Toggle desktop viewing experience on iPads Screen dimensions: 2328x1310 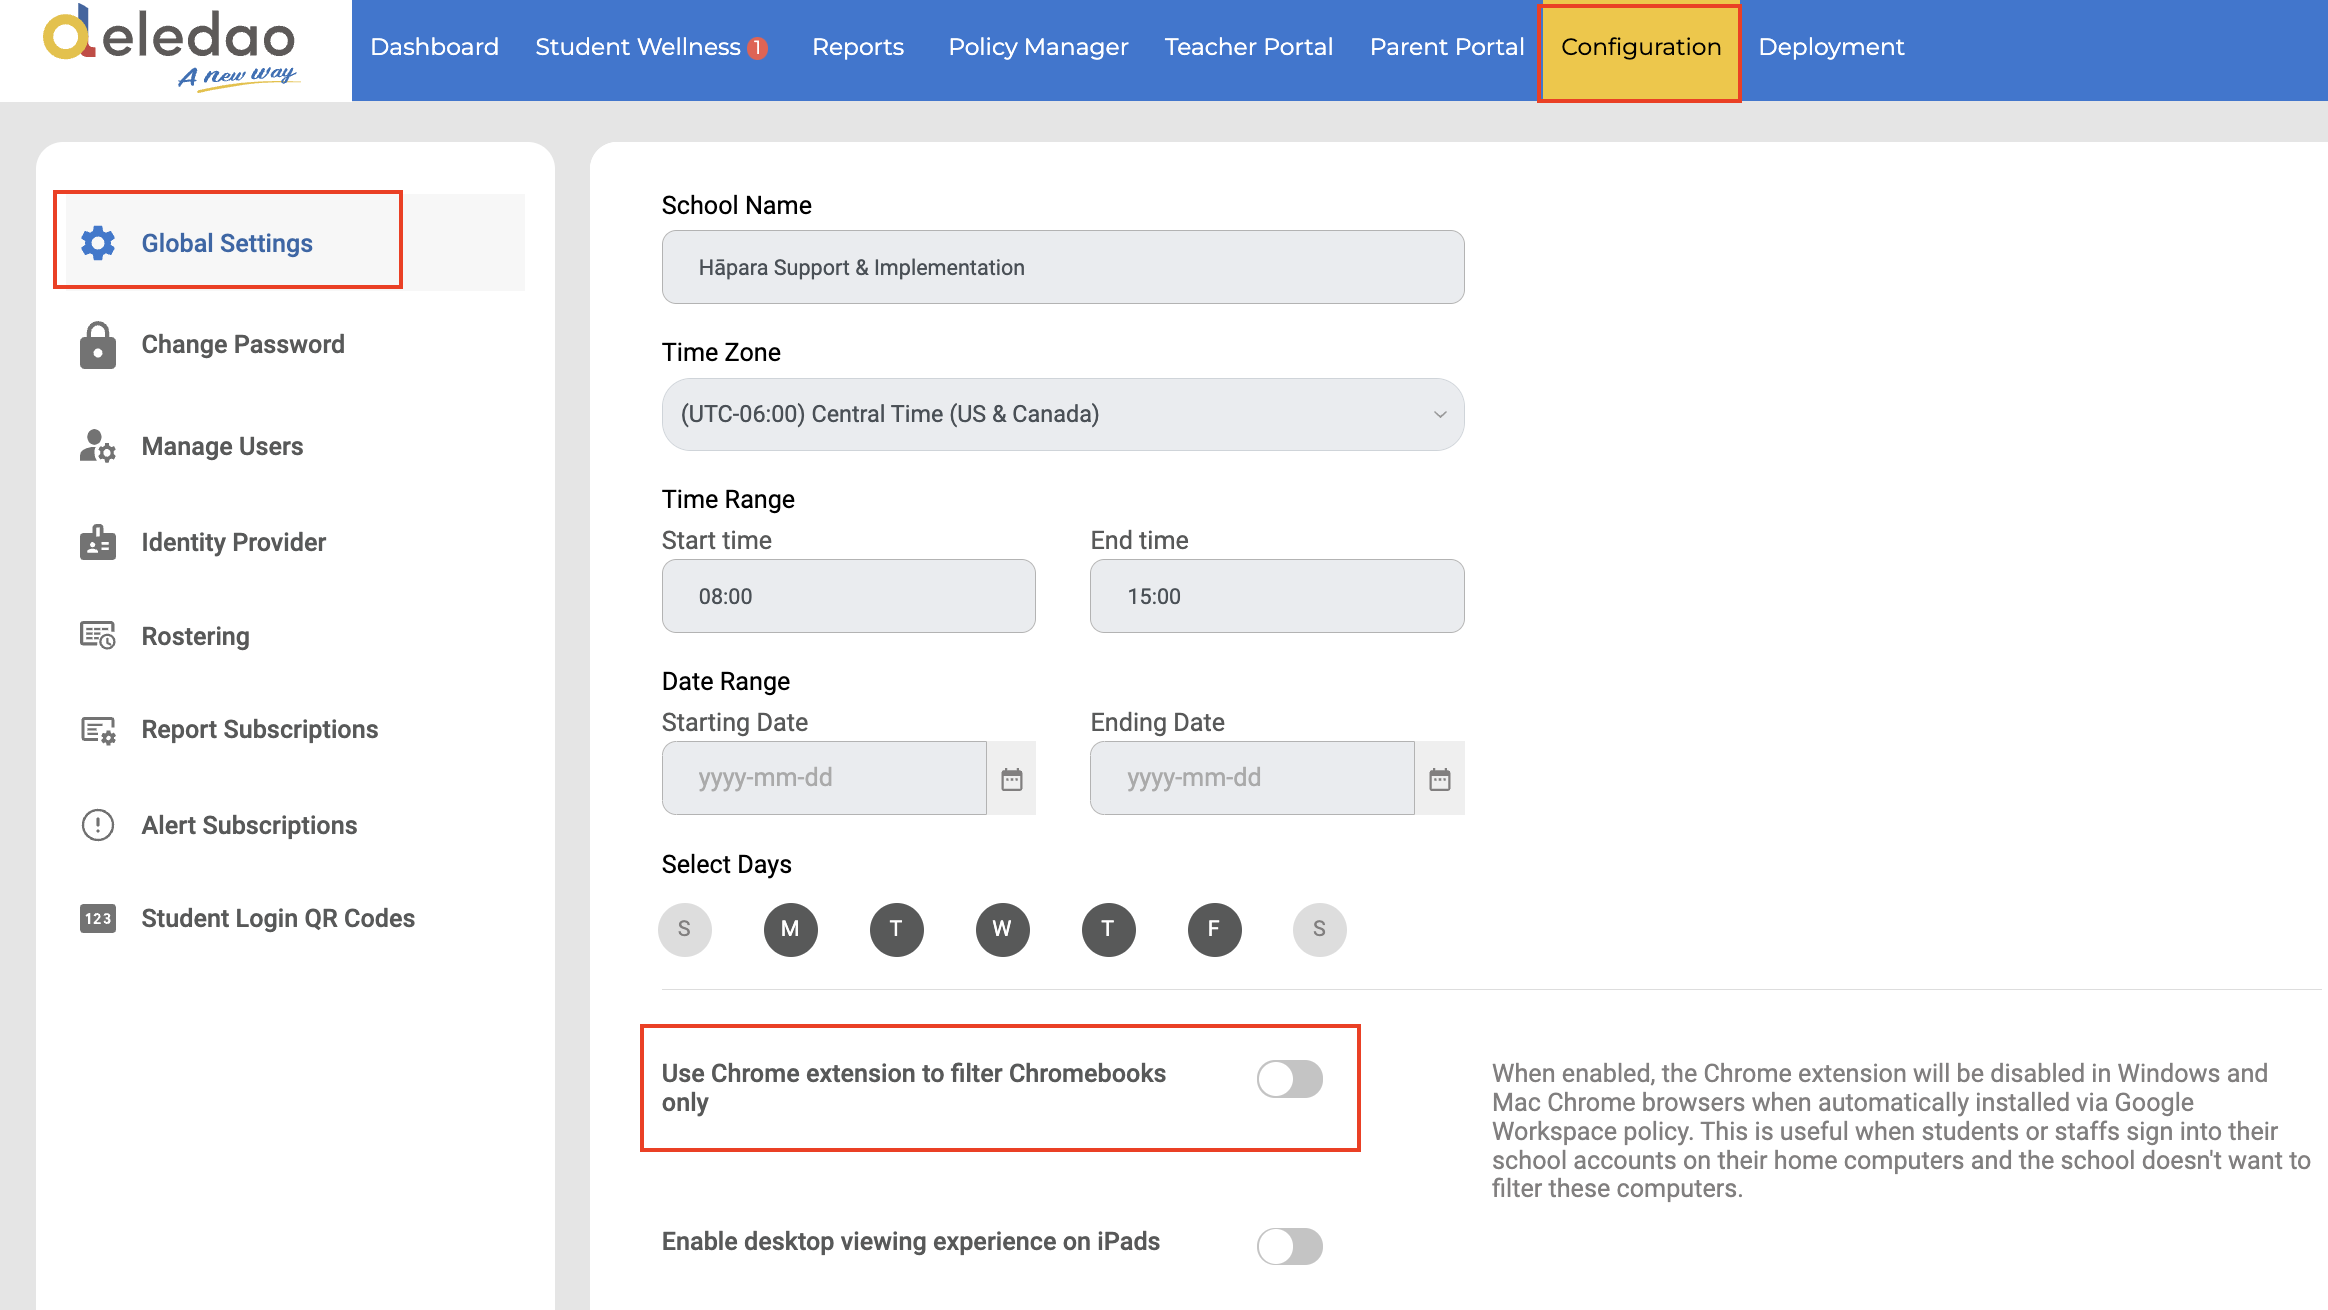coord(1290,1247)
